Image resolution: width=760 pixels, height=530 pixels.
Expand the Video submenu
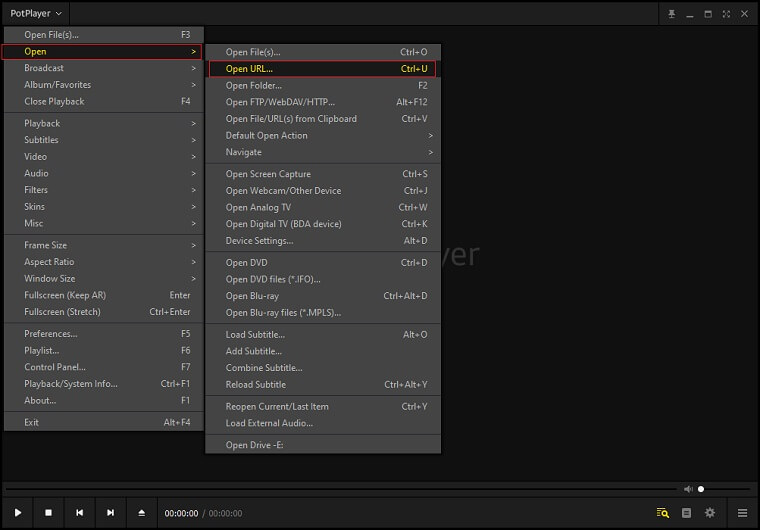(104, 157)
